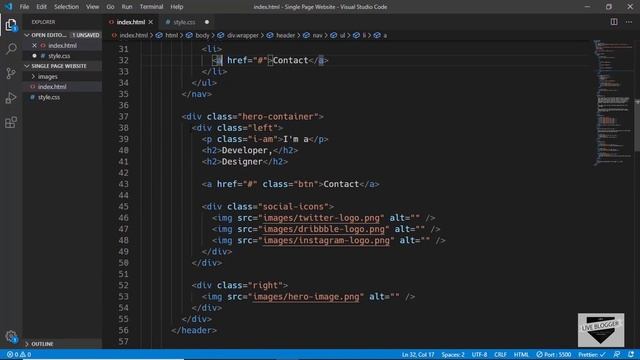The height and width of the screenshot is (360, 640).
Task: Click the VS Code logo icon
Action: pos(9,7)
